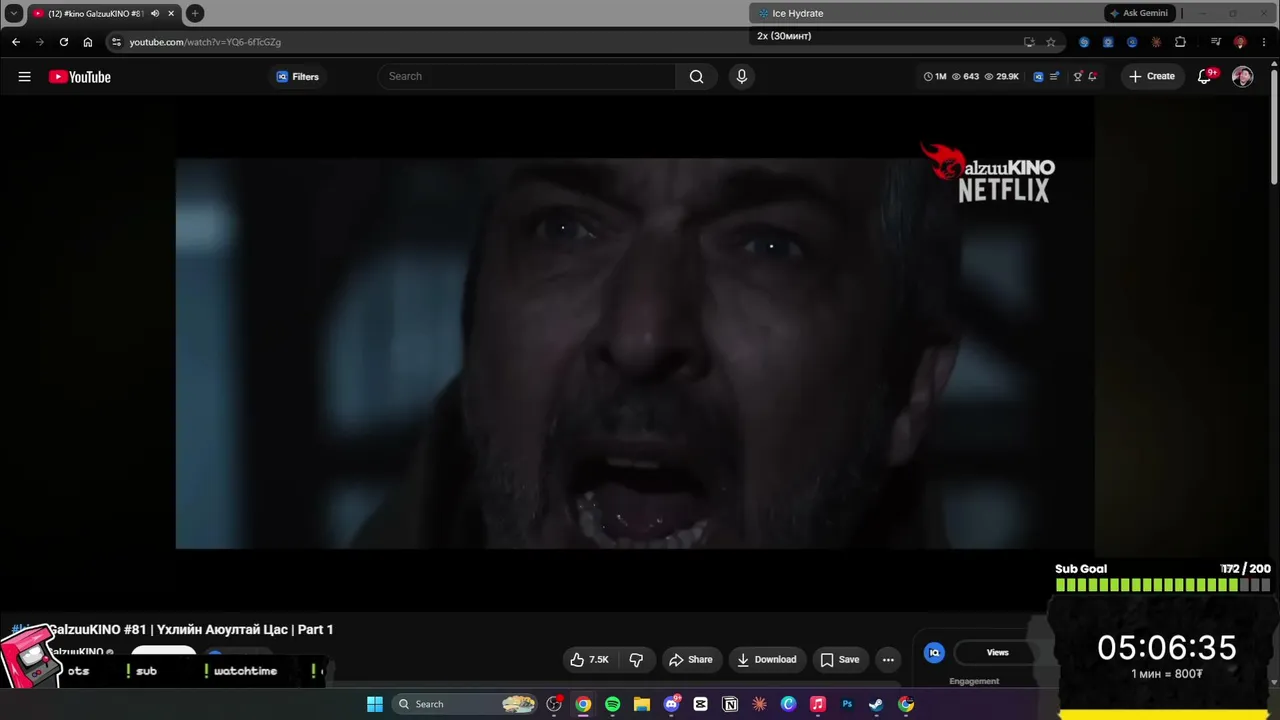1280x720 pixels.
Task: Click the Windows taskbar Search box
Action: (466, 704)
